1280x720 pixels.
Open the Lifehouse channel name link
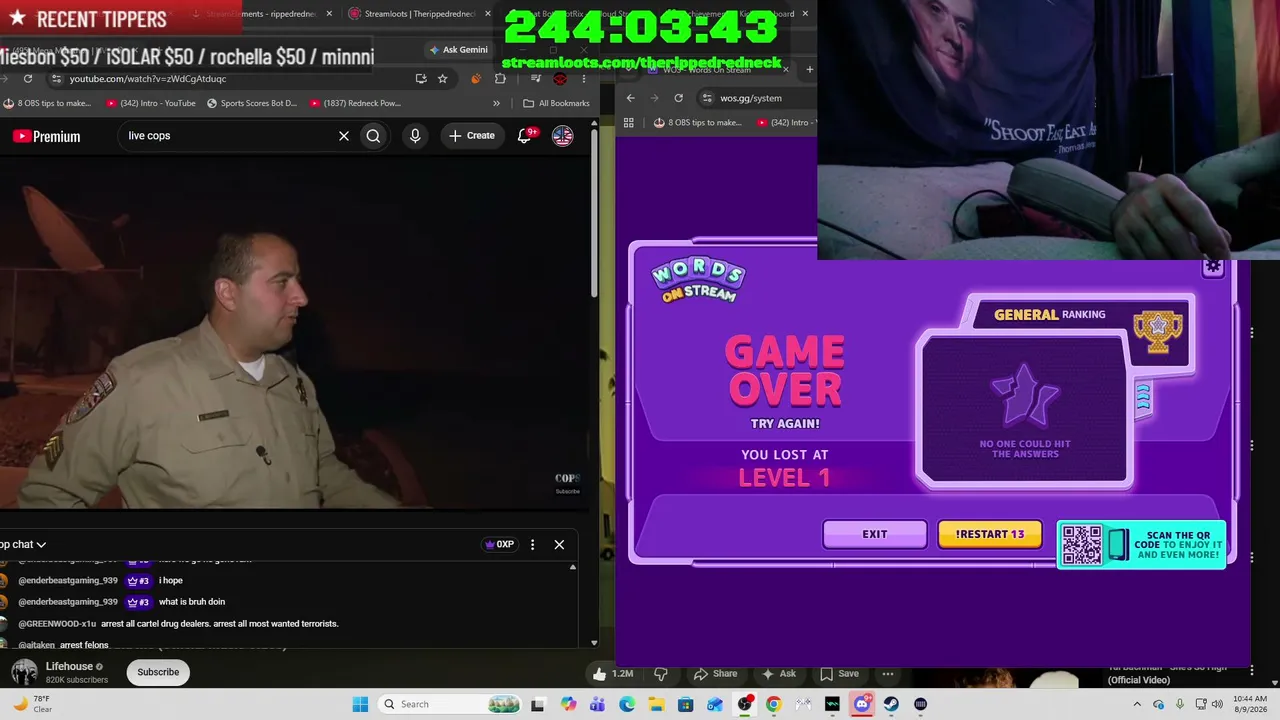coord(70,666)
